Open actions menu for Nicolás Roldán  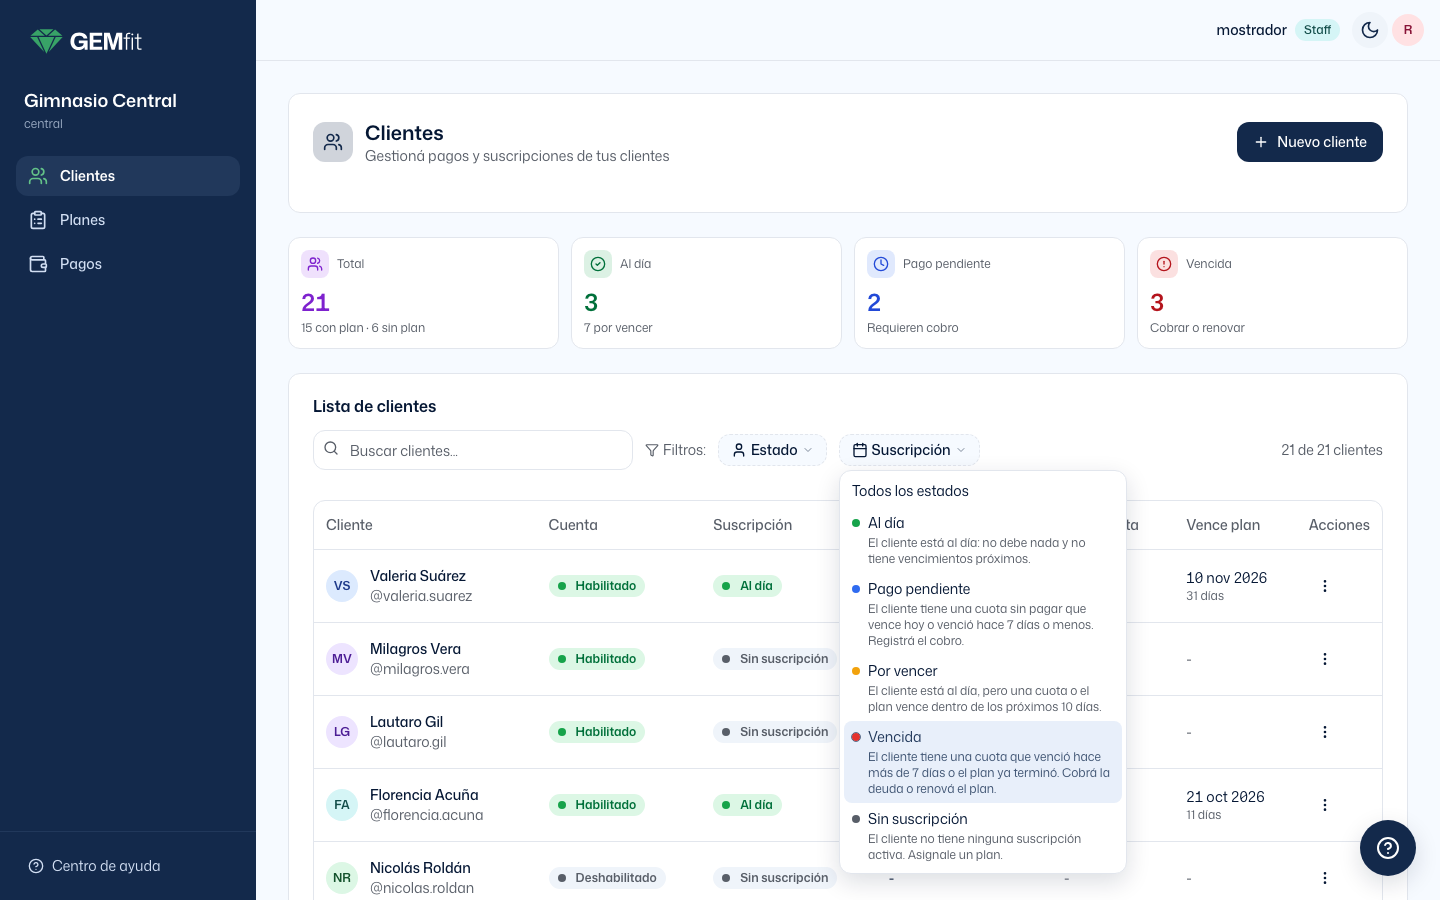[1325, 878]
